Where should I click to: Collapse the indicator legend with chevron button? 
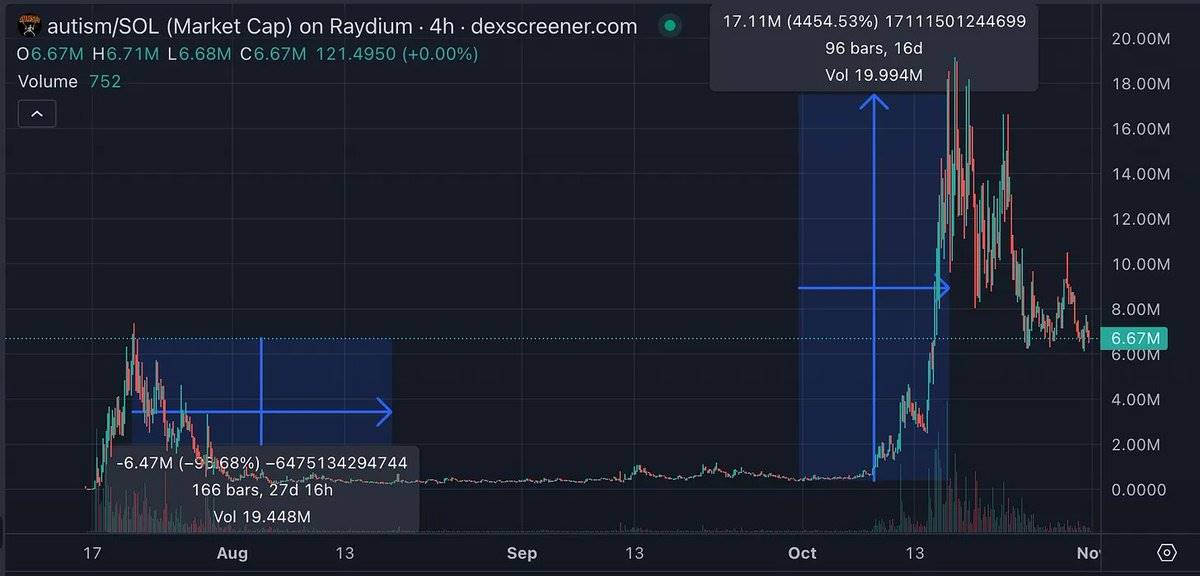click(37, 114)
